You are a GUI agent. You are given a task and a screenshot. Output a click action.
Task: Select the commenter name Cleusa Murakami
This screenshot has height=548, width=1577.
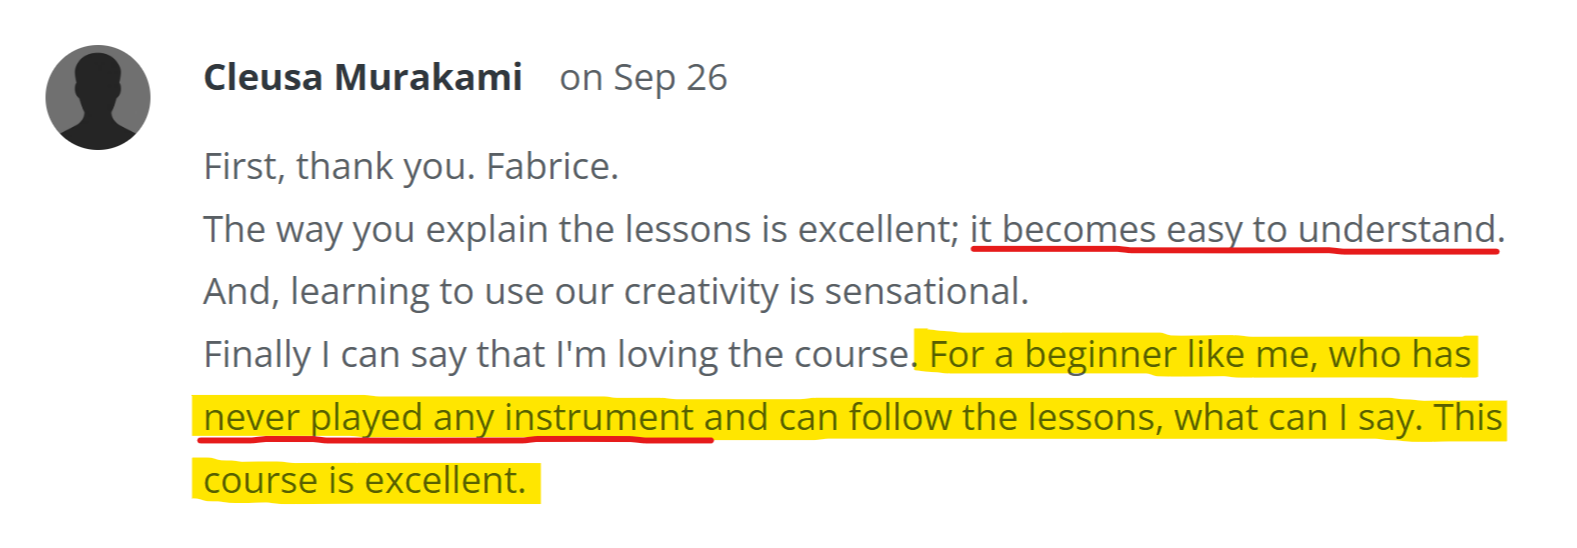click(363, 77)
